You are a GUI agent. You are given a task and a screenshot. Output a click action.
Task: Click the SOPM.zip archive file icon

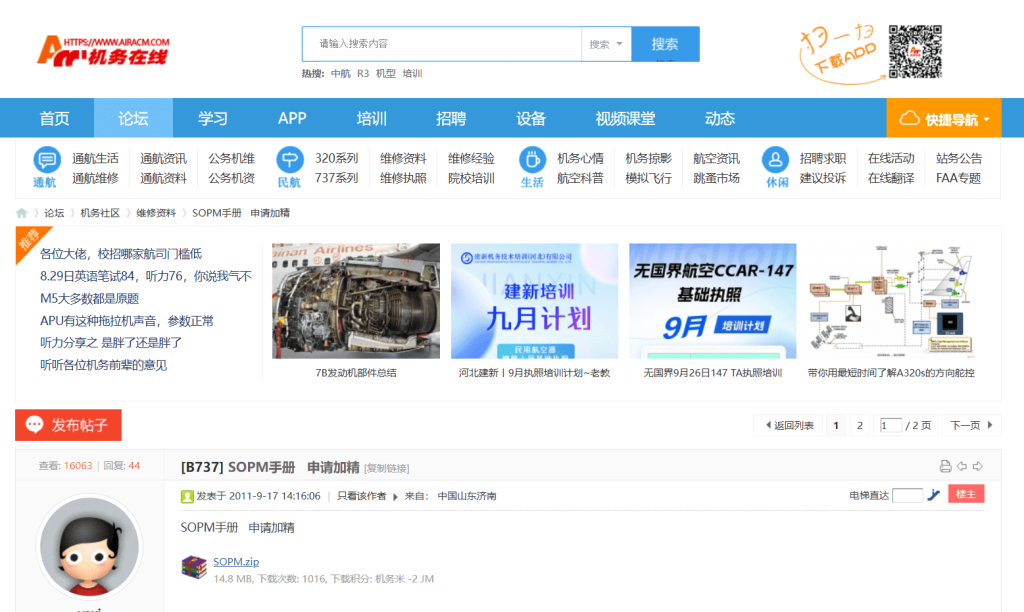point(194,567)
